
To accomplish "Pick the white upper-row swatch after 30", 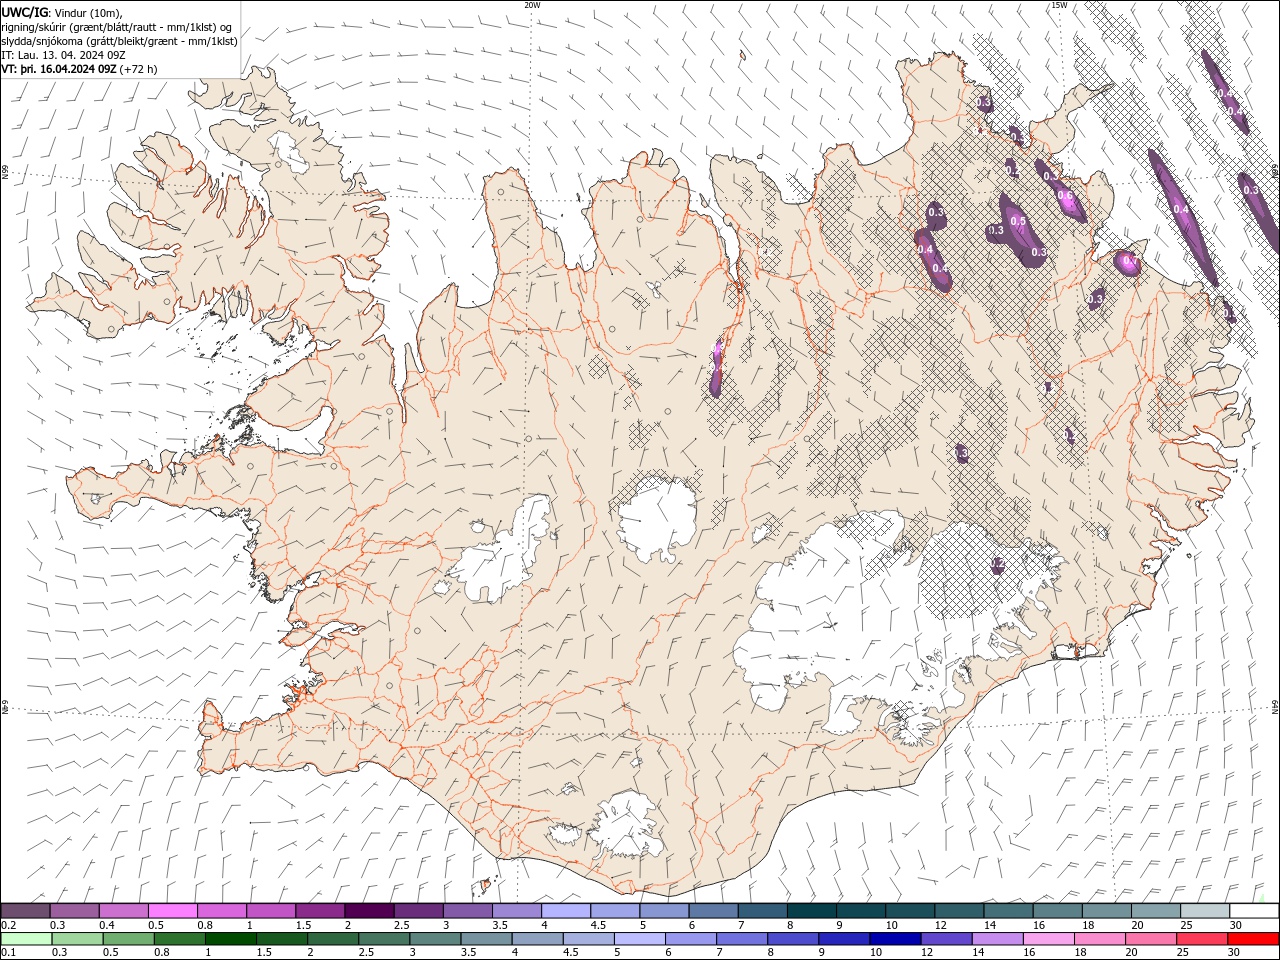I will click(x=1254, y=911).
